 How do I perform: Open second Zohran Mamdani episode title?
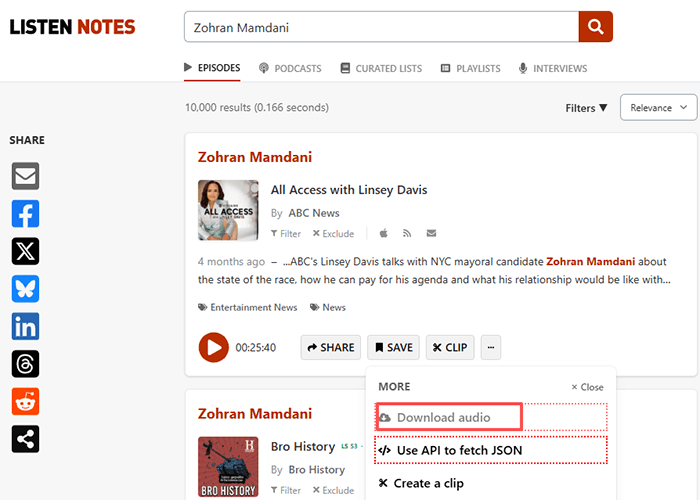click(255, 414)
